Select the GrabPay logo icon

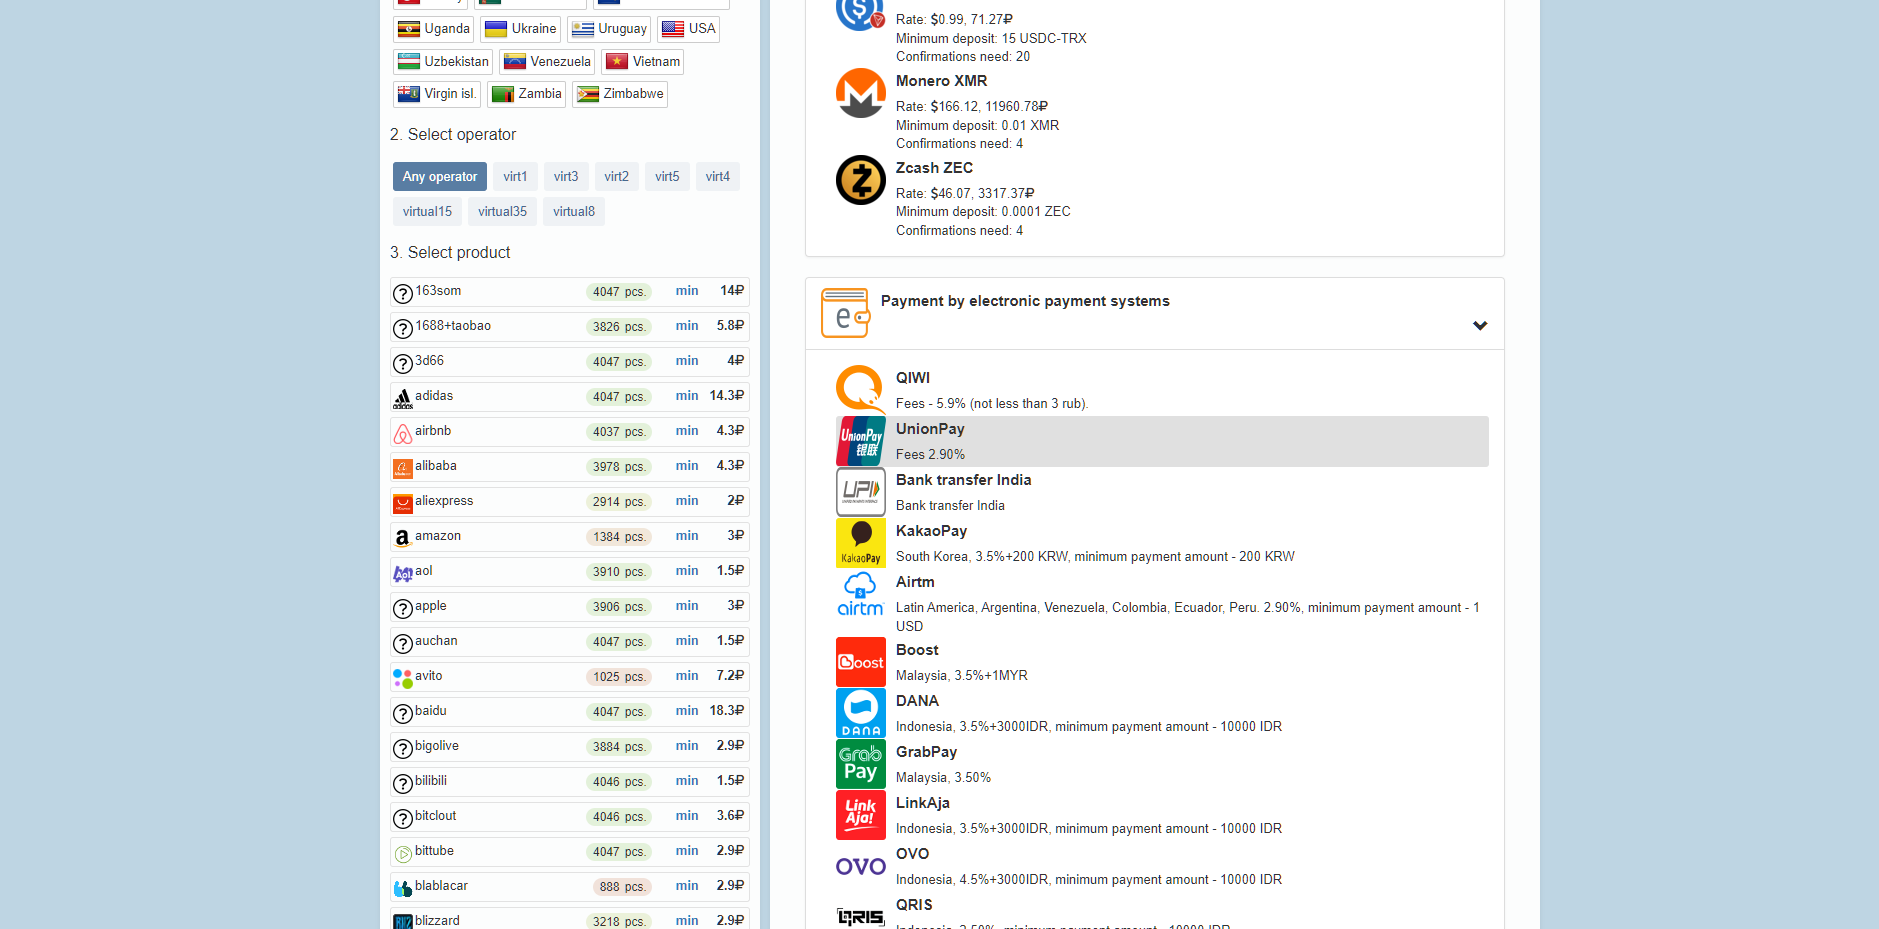[x=860, y=764]
